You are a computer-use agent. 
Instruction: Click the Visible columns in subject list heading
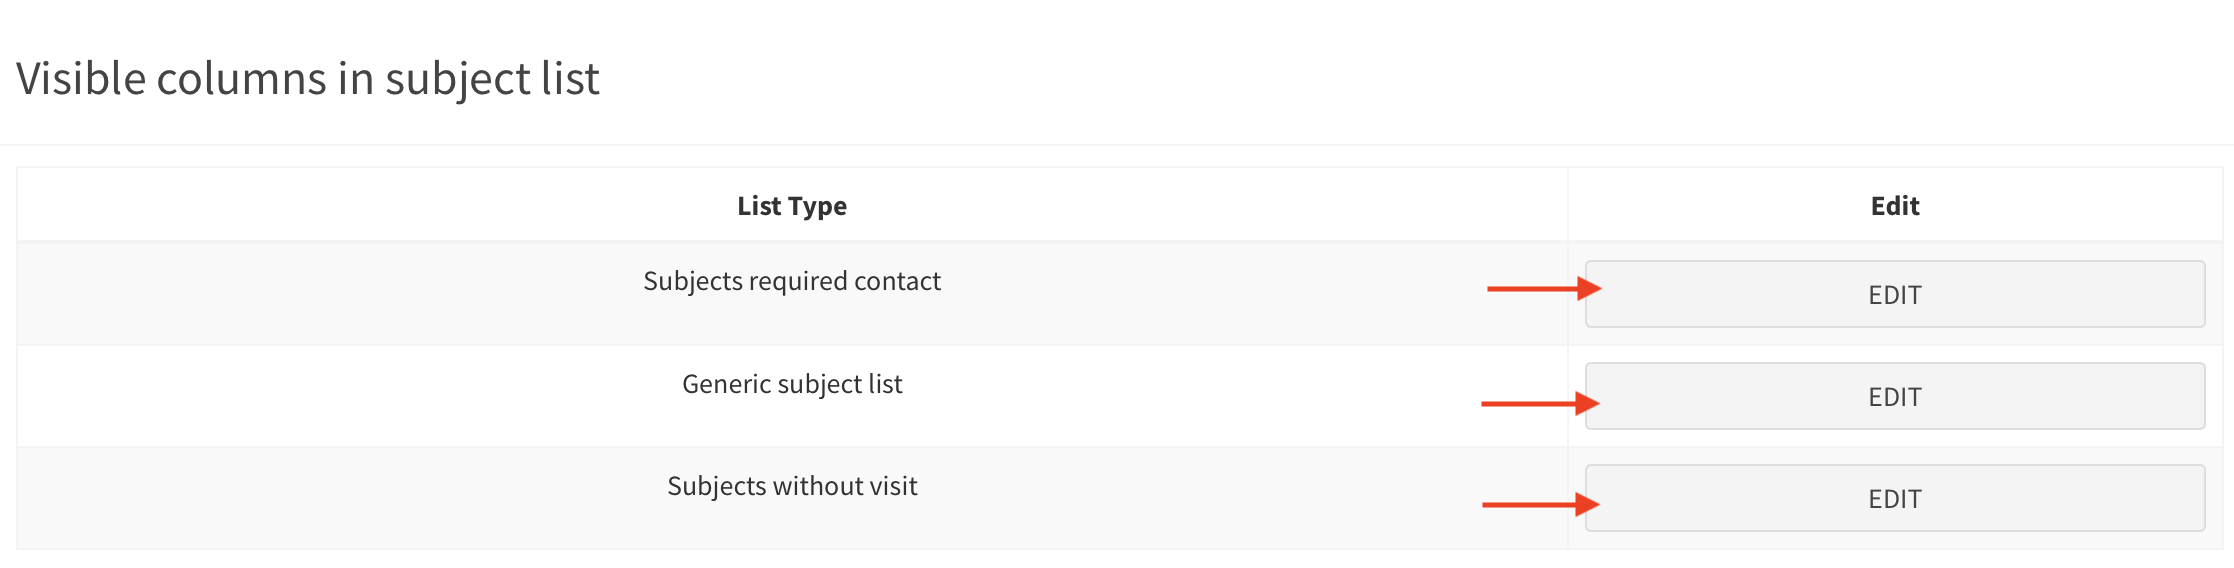pyautogui.click(x=307, y=79)
